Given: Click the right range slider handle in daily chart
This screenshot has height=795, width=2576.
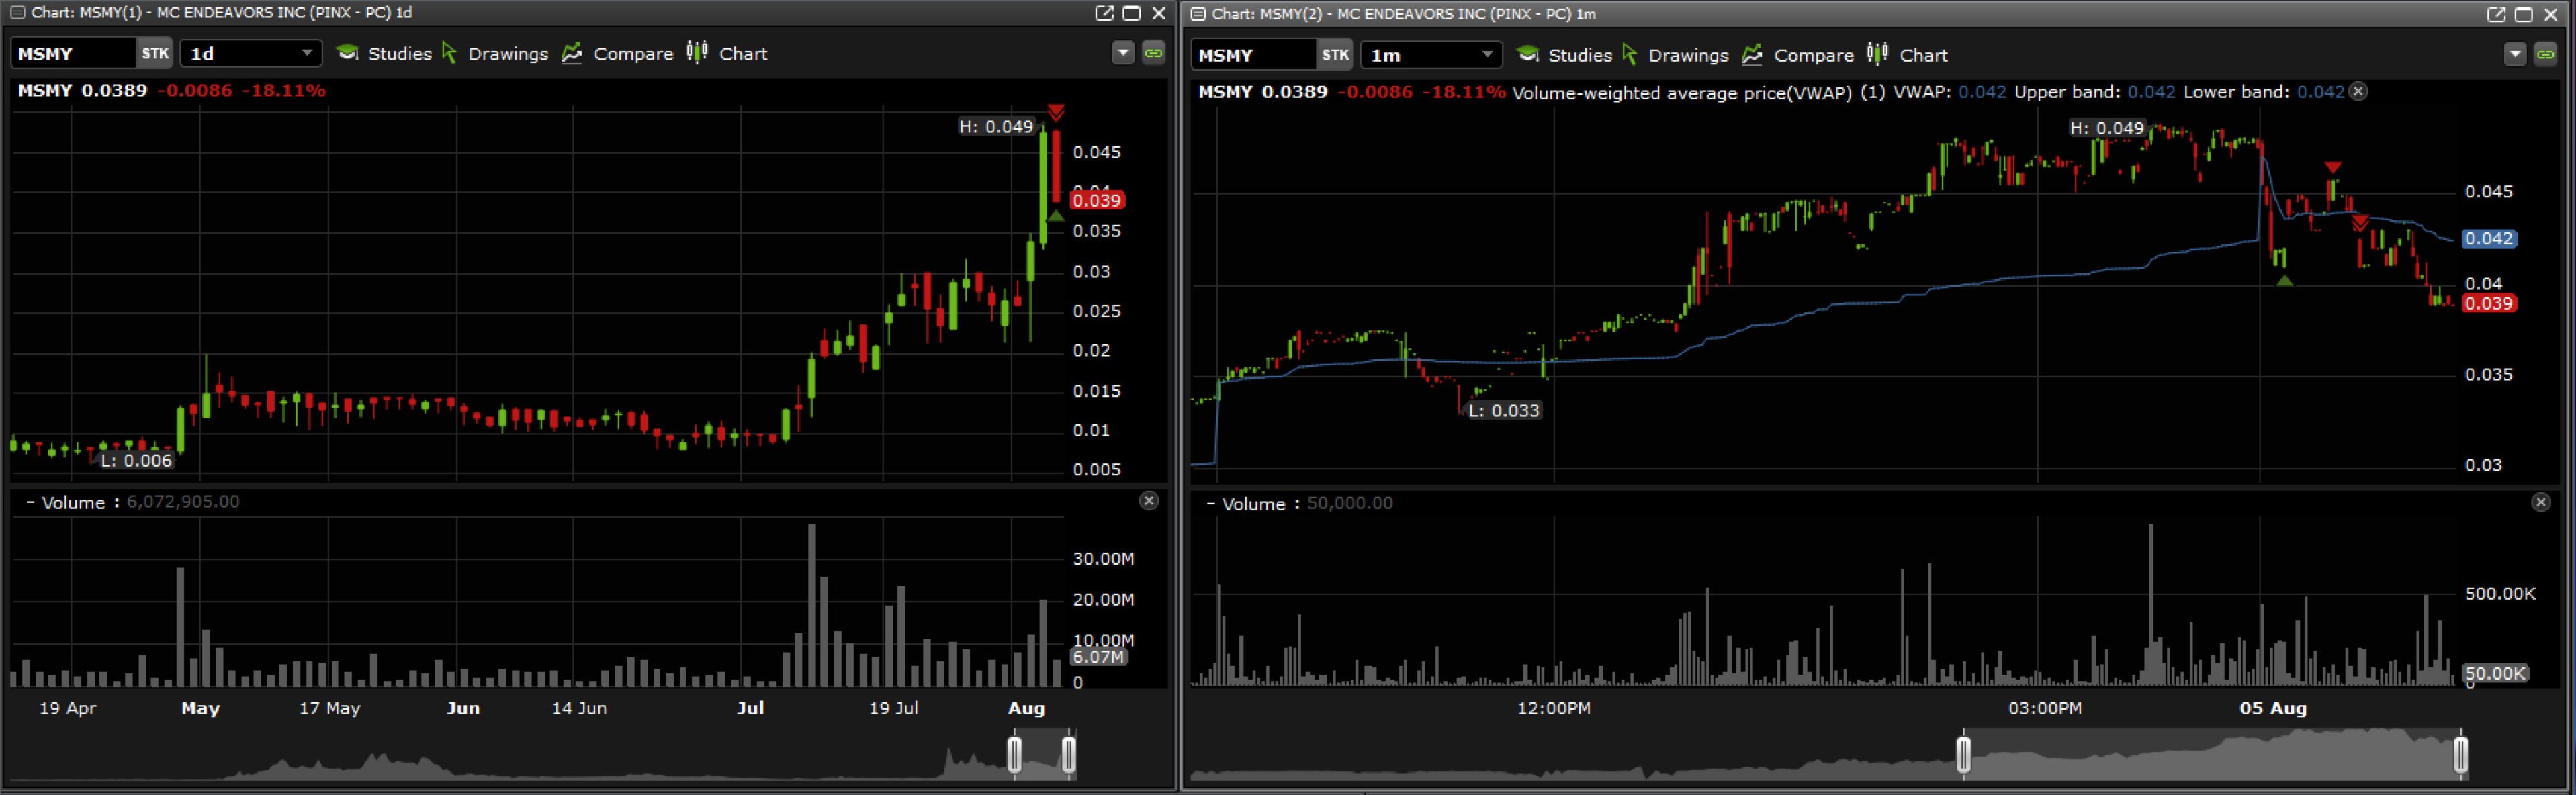Looking at the screenshot, I should [x=1068, y=755].
